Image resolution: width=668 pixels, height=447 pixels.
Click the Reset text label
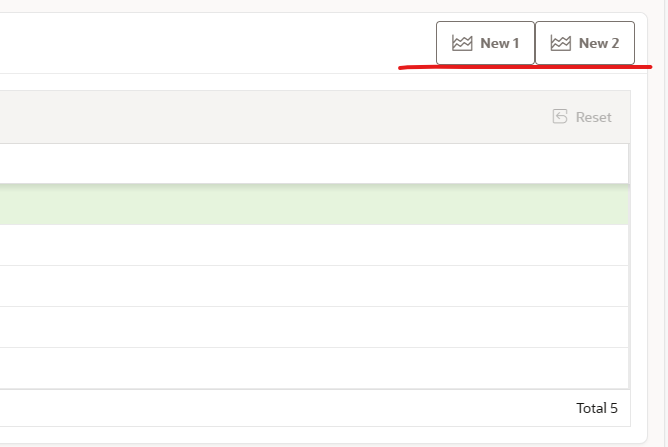point(593,117)
